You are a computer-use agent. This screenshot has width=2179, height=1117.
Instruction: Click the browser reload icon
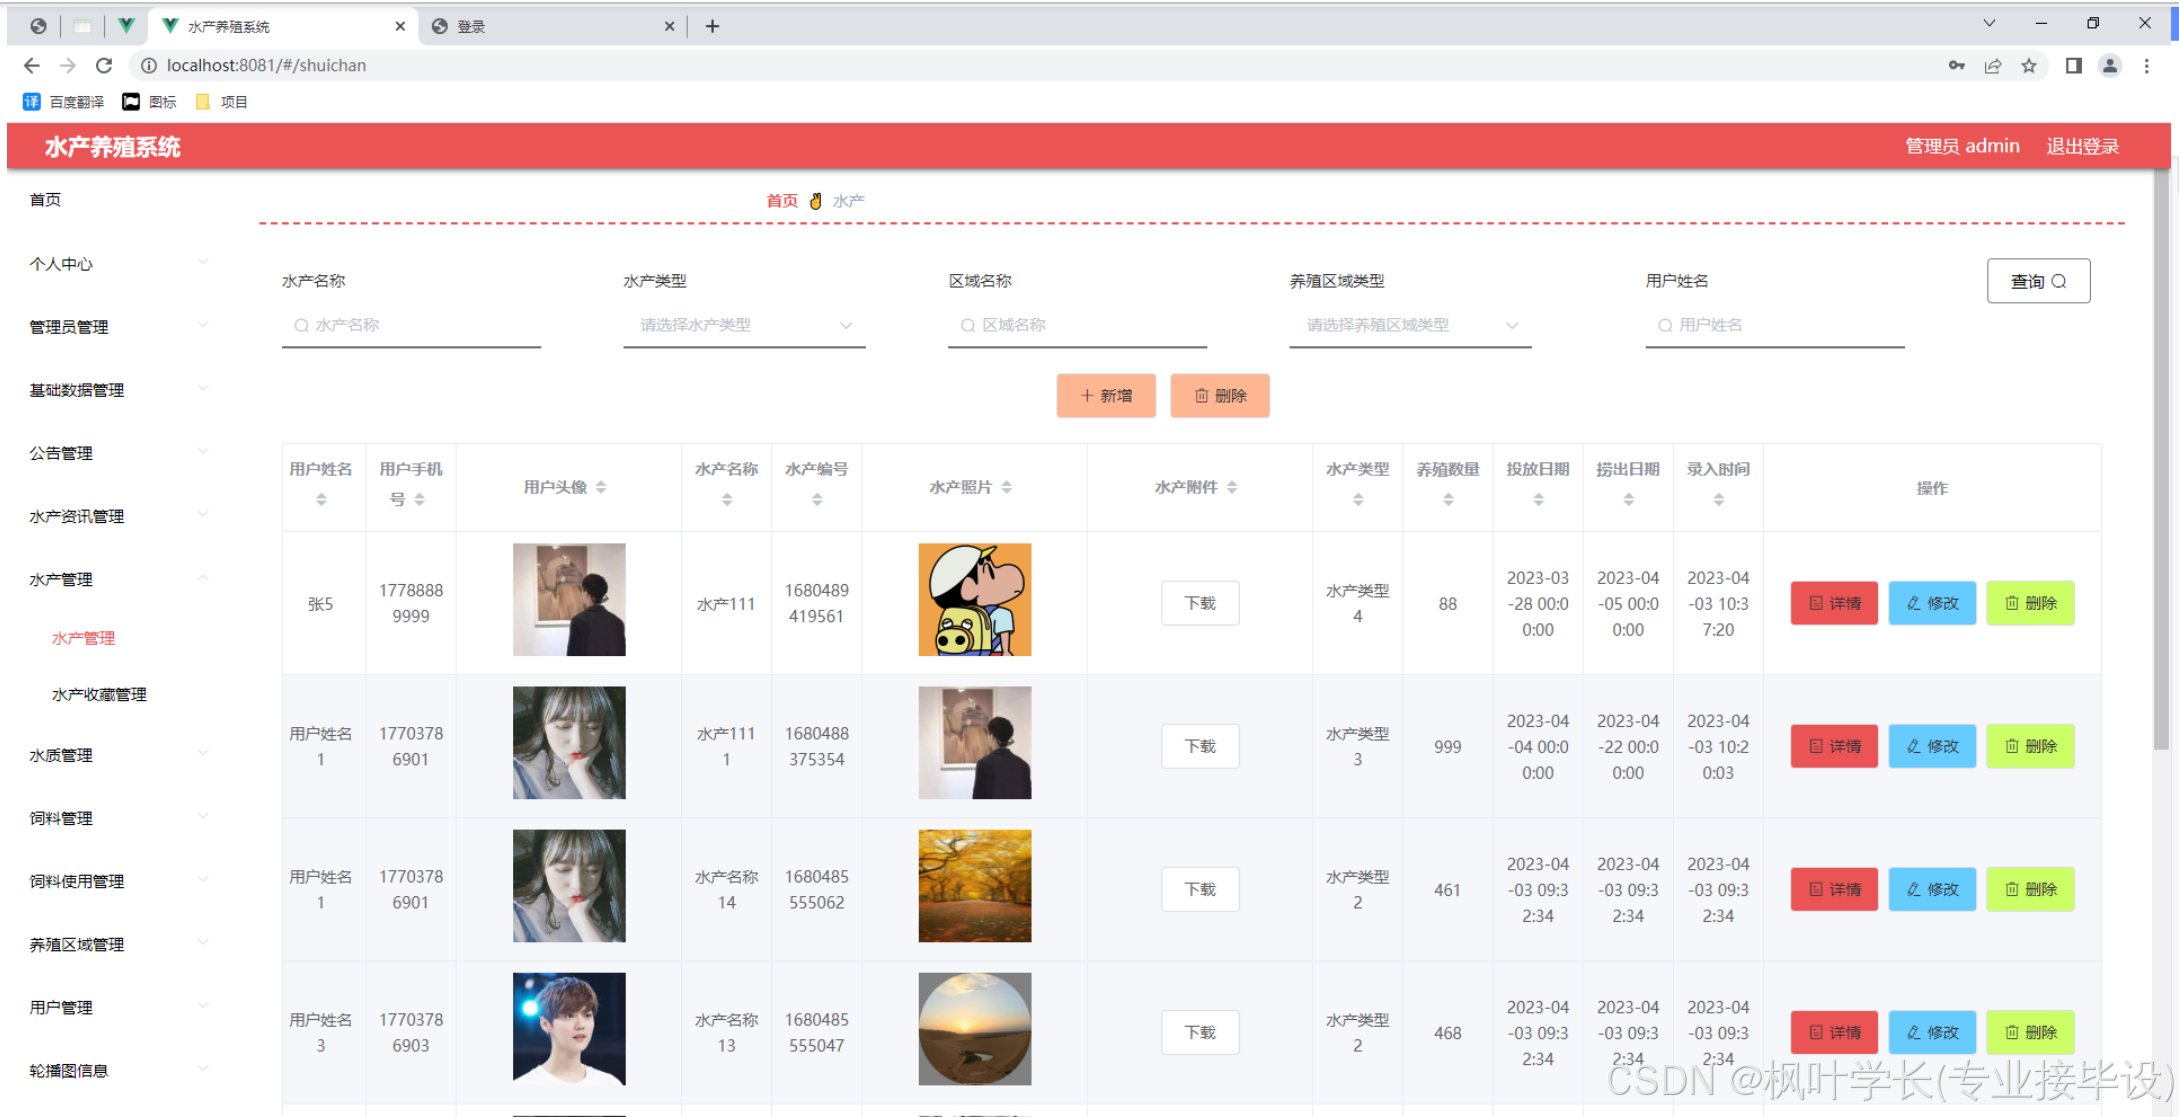104,65
